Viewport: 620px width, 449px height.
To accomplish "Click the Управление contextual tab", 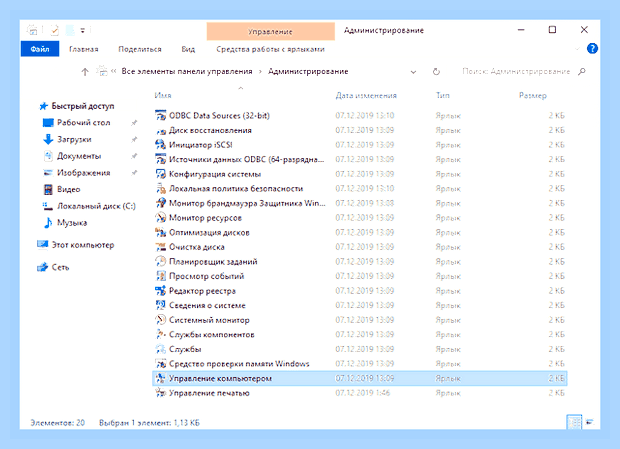I will click(270, 31).
